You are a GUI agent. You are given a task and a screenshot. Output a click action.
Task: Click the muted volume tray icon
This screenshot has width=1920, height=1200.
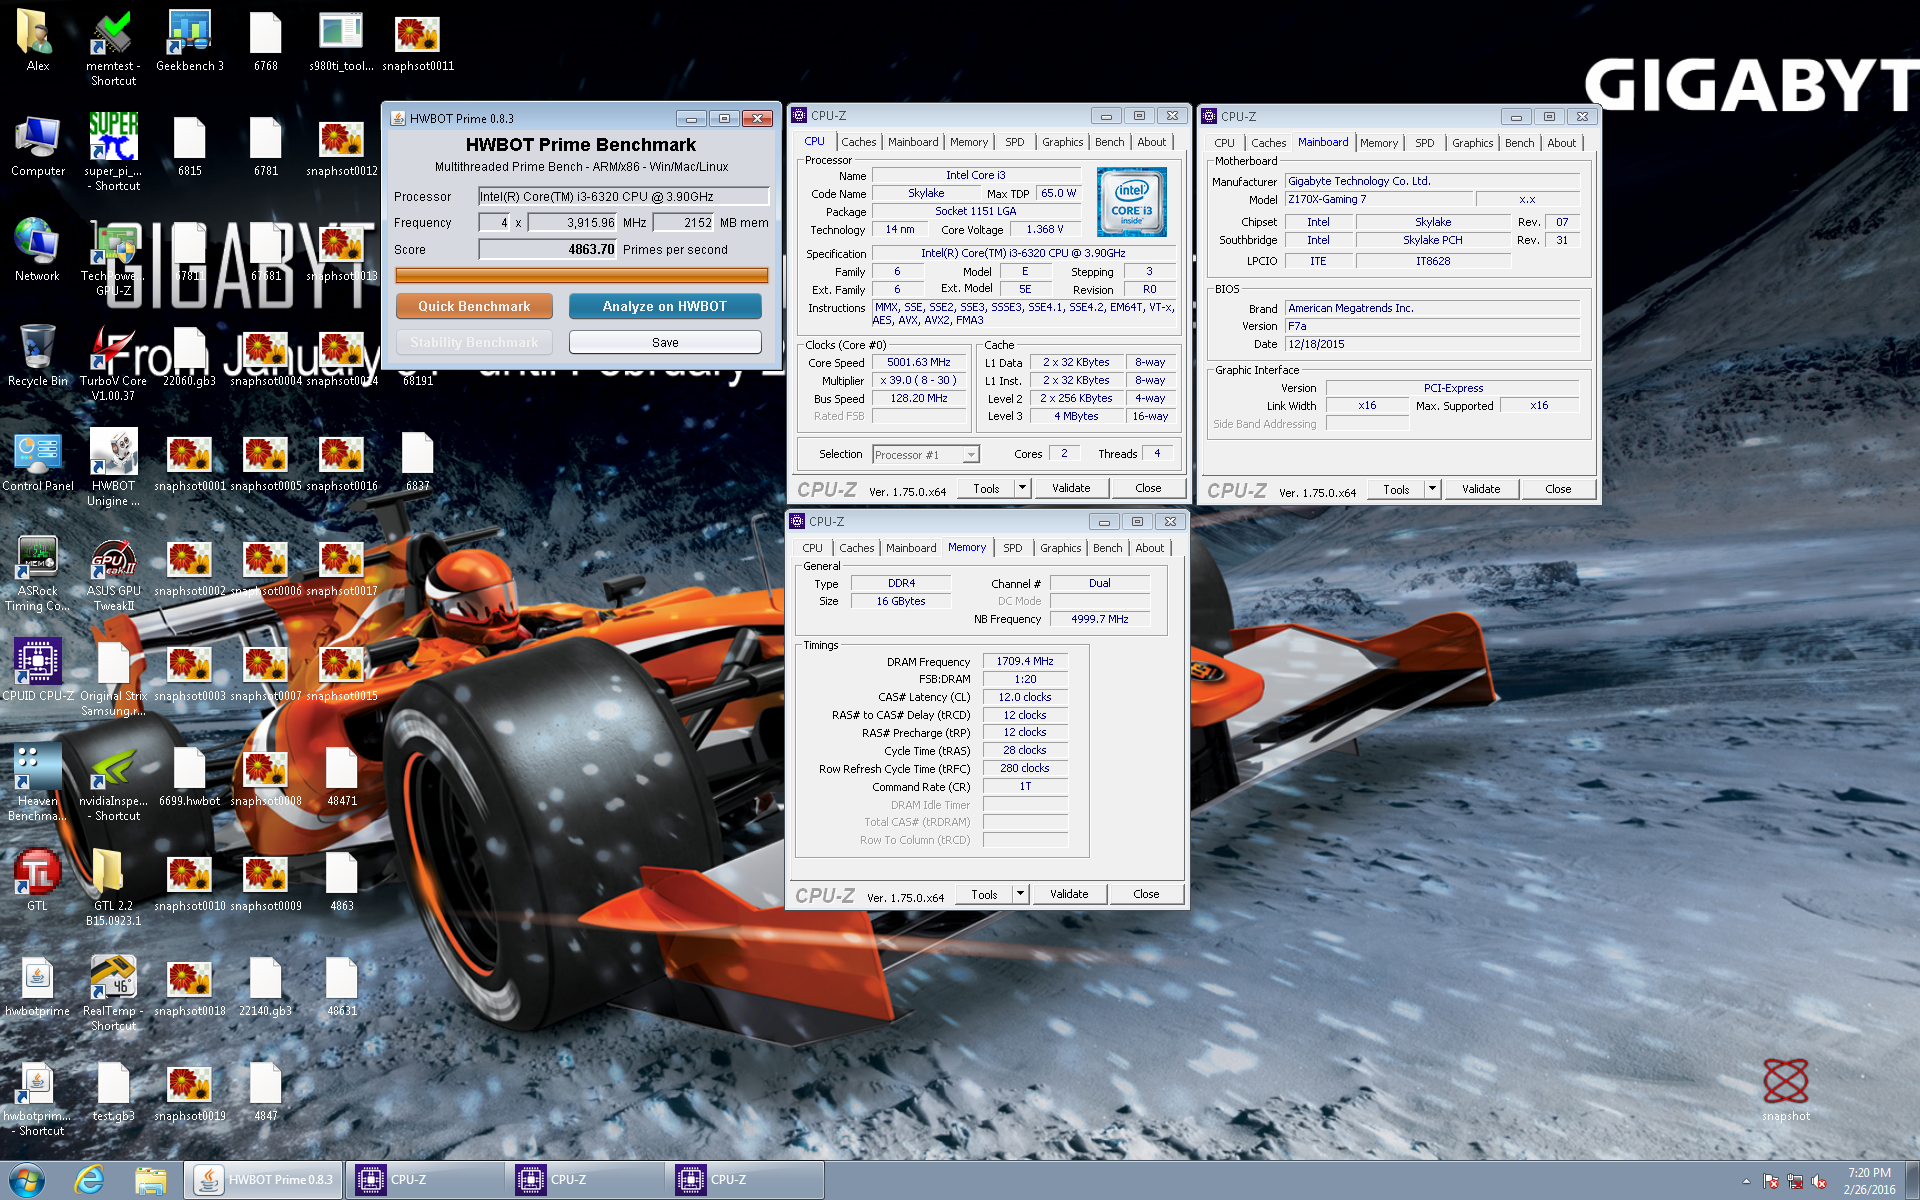pyautogui.click(x=1819, y=1181)
